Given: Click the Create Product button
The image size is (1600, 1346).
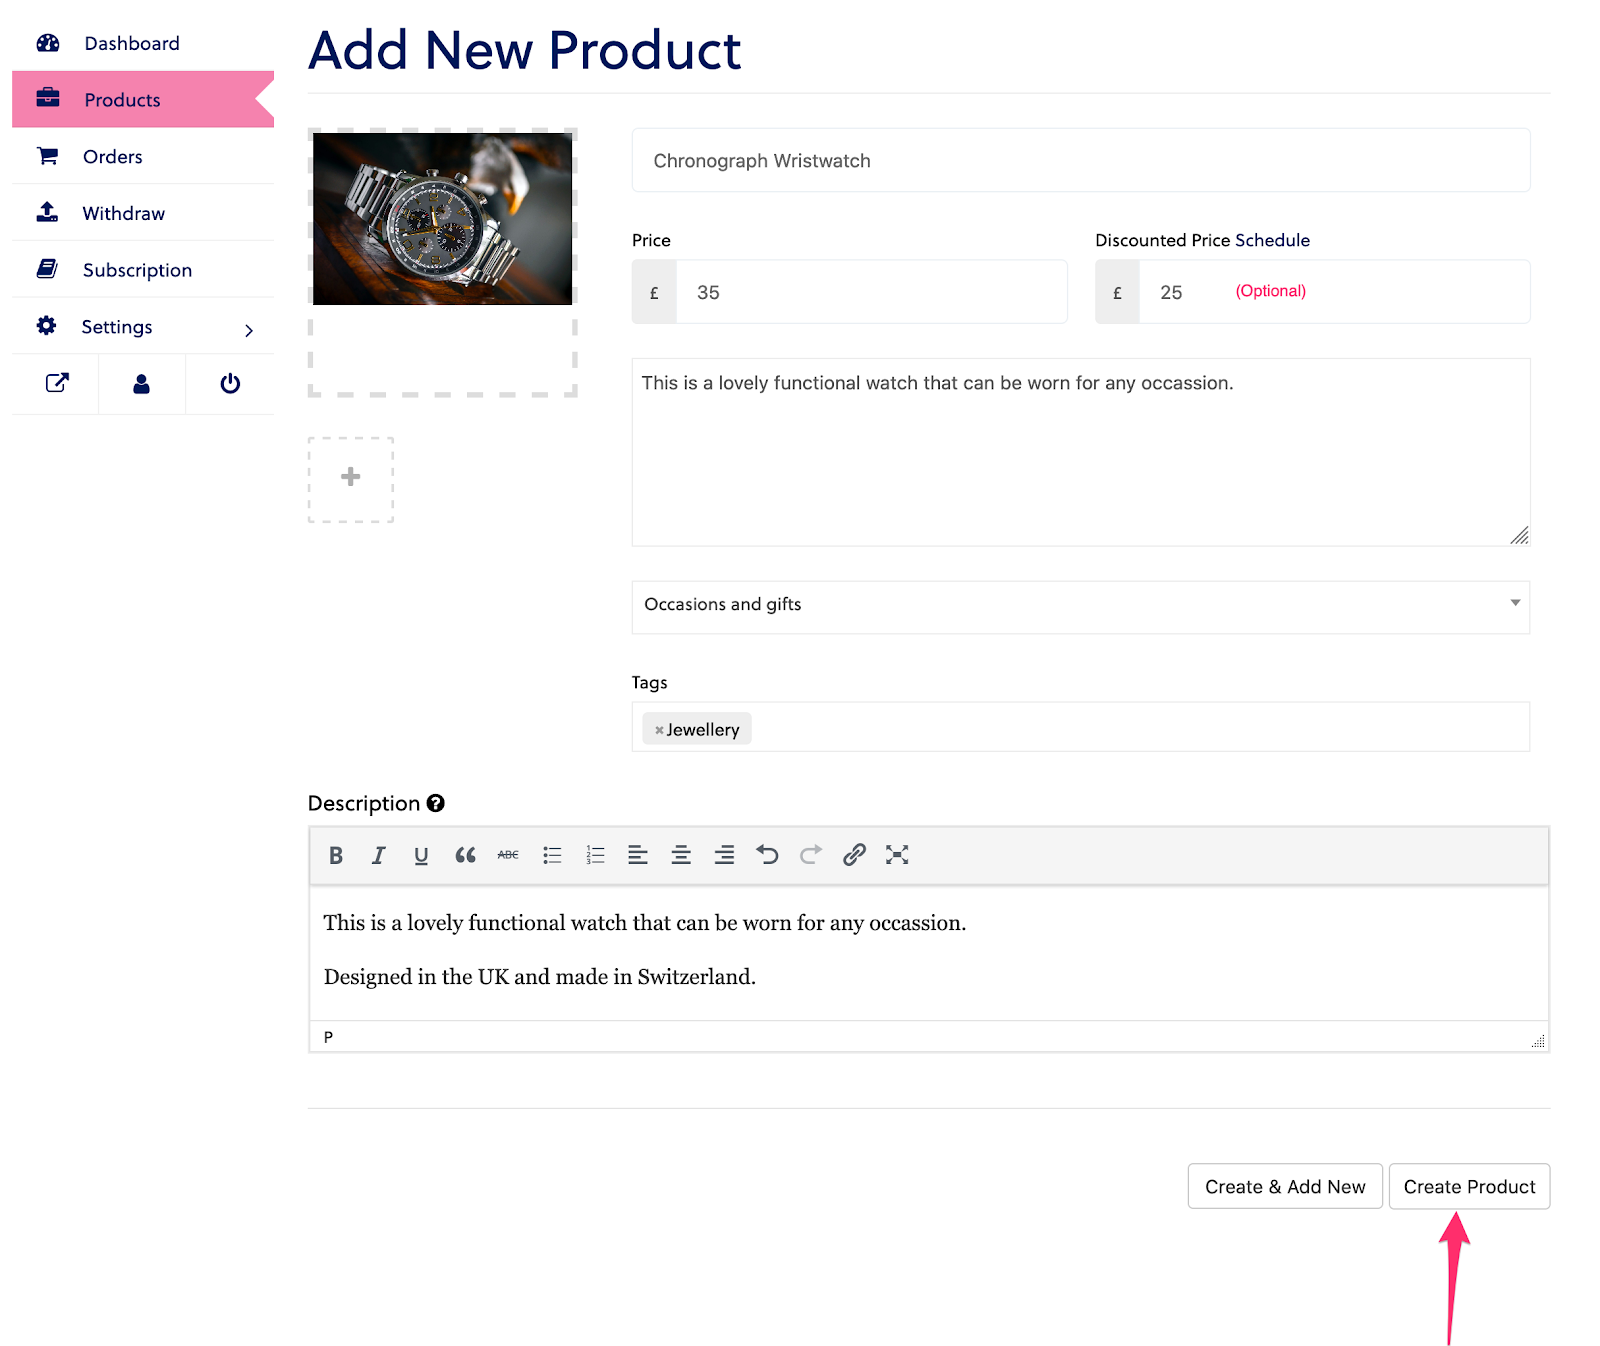Looking at the screenshot, I should tap(1469, 1186).
